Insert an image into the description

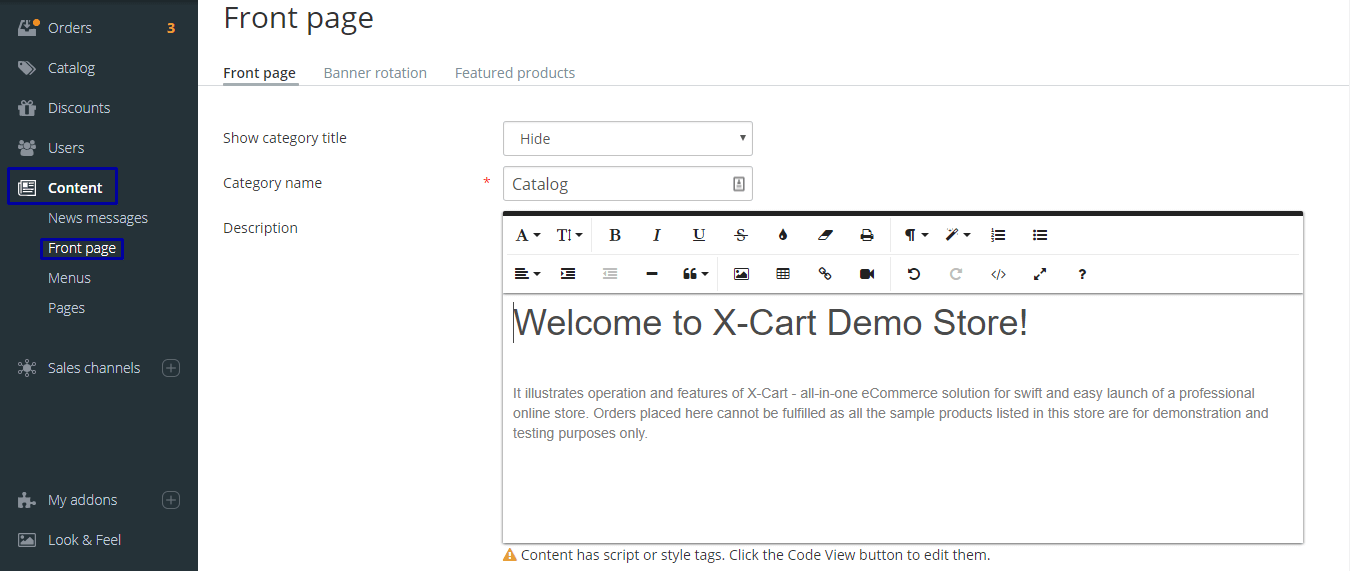pyautogui.click(x=741, y=274)
